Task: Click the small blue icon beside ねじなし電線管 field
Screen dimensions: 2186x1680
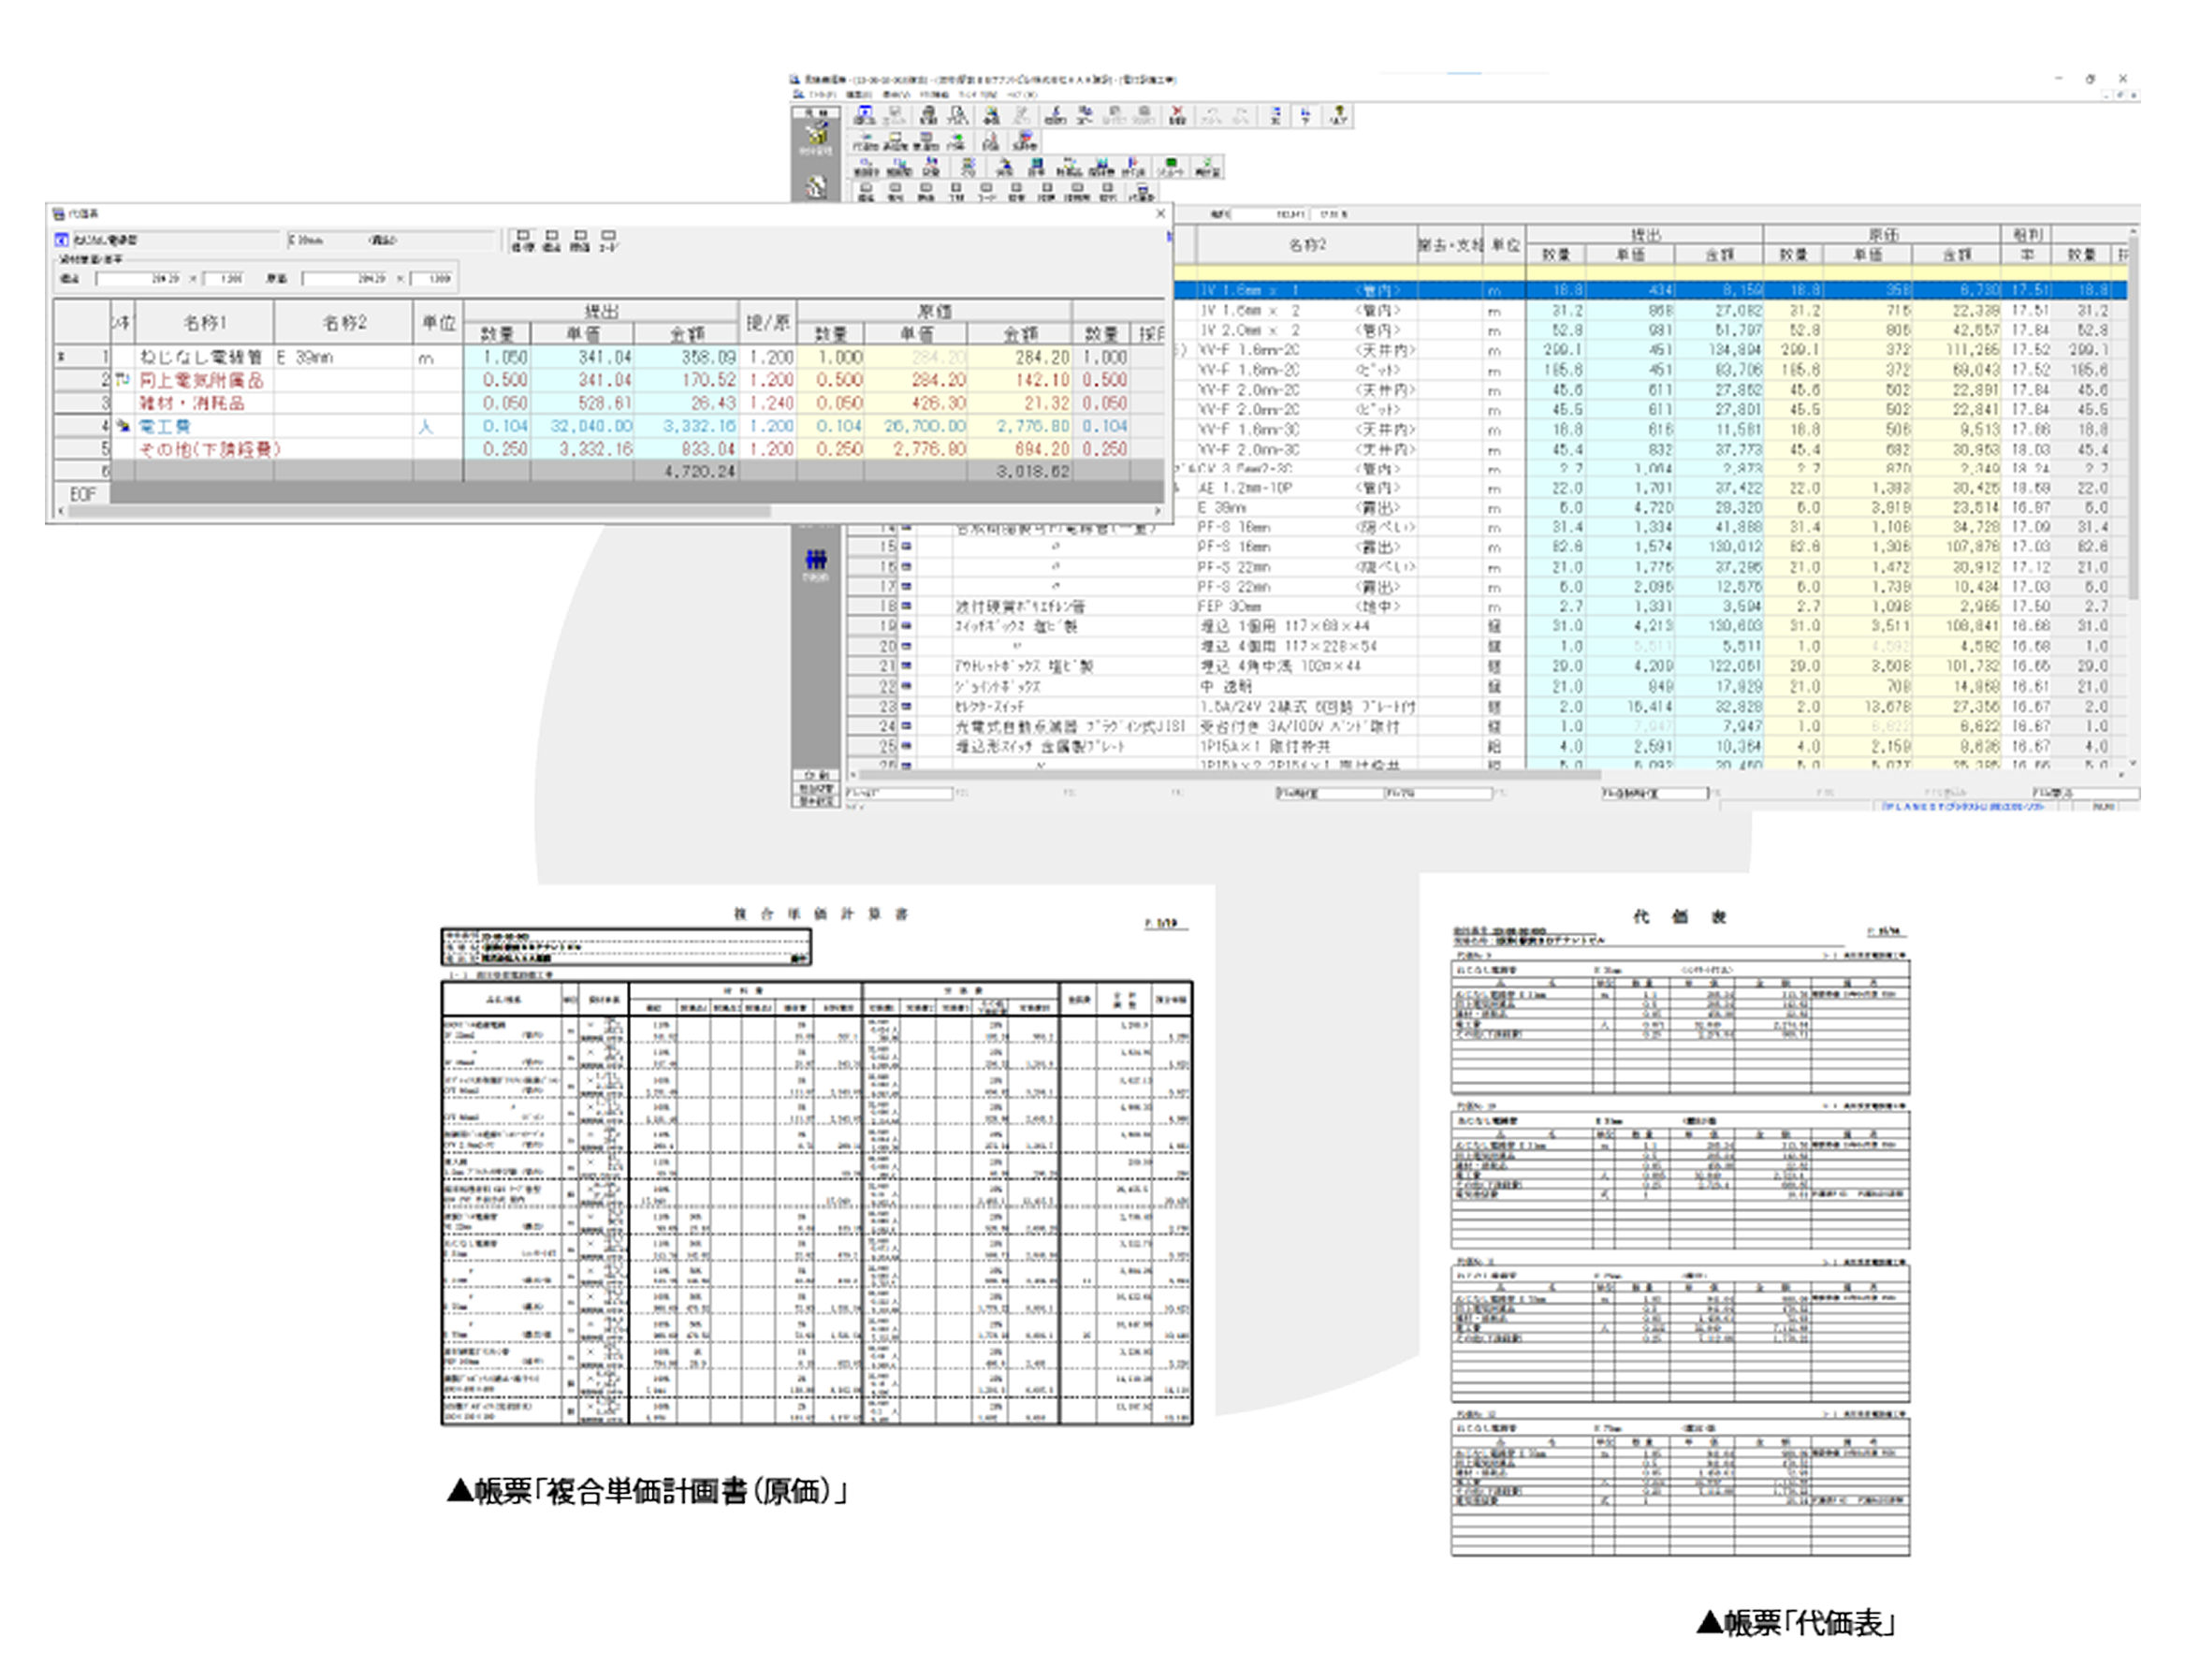Action: click(62, 240)
